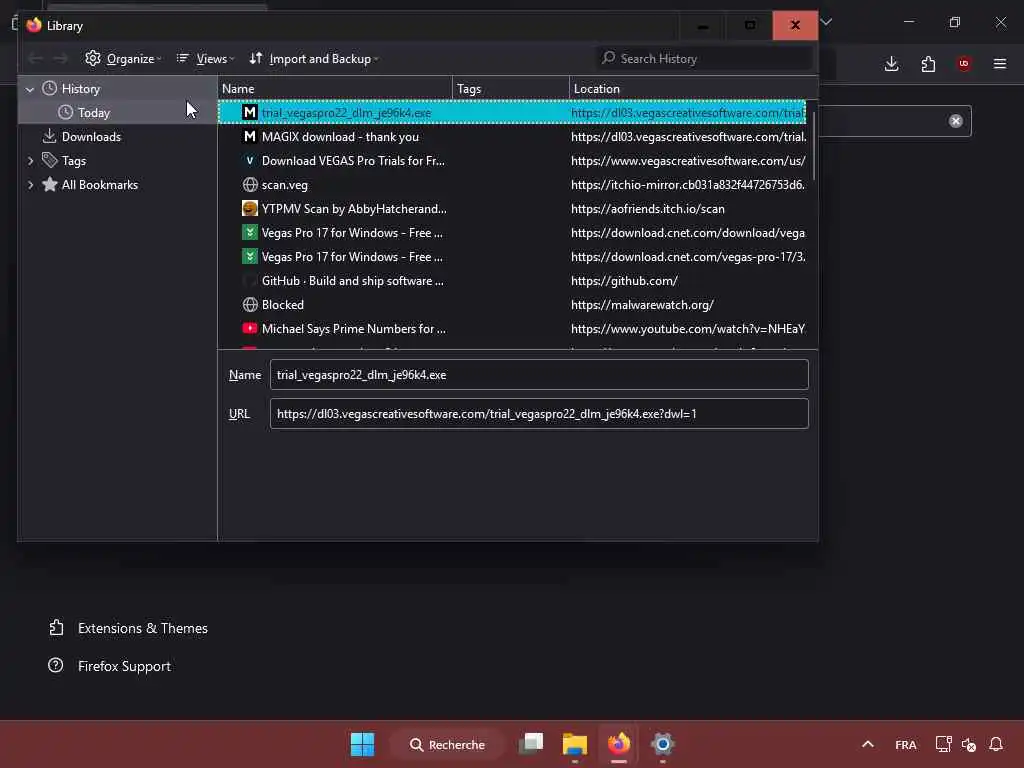1024x768 pixels.
Task: Open the notifications bell icon
Action: point(996,744)
